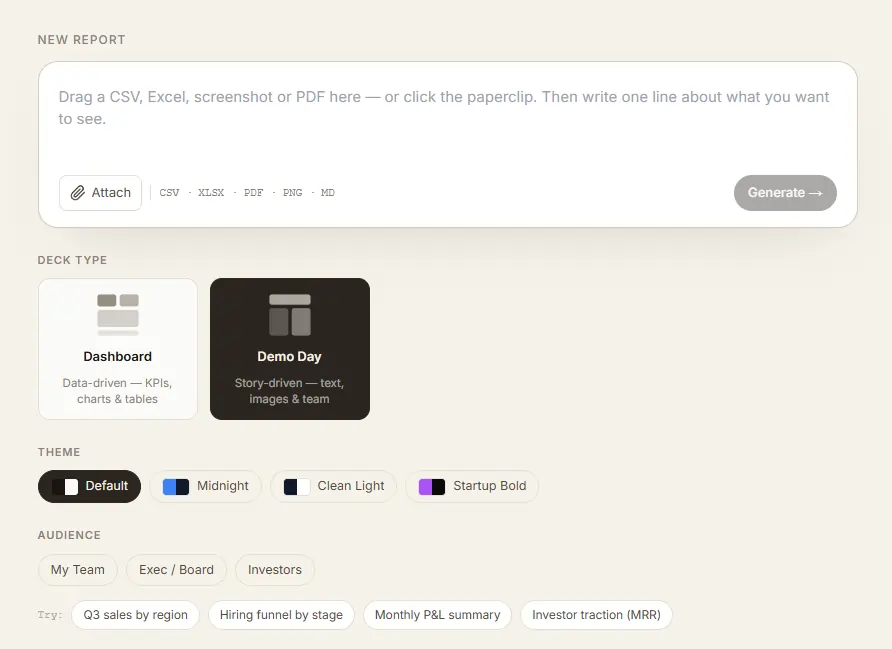Choose the Startup Bold theme
892x649 pixels.
[x=472, y=486]
